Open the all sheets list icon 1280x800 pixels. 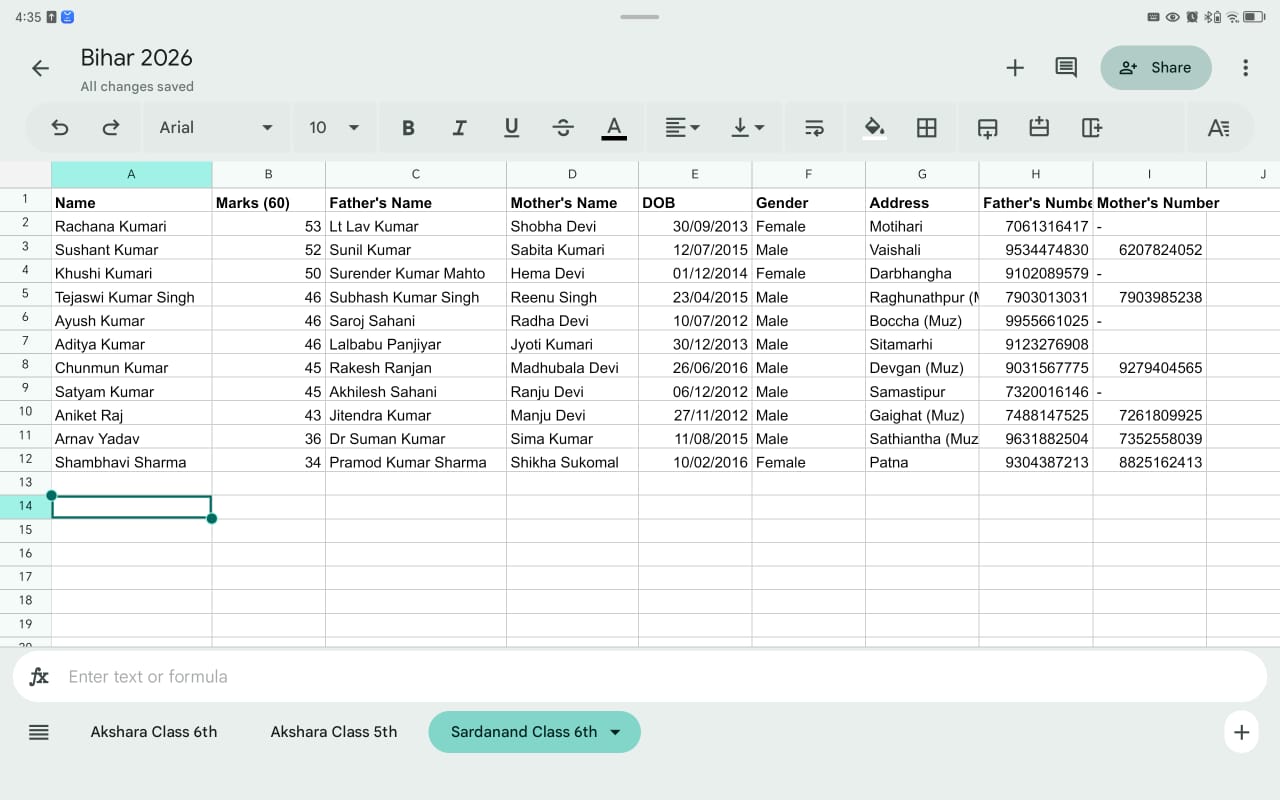tap(39, 732)
